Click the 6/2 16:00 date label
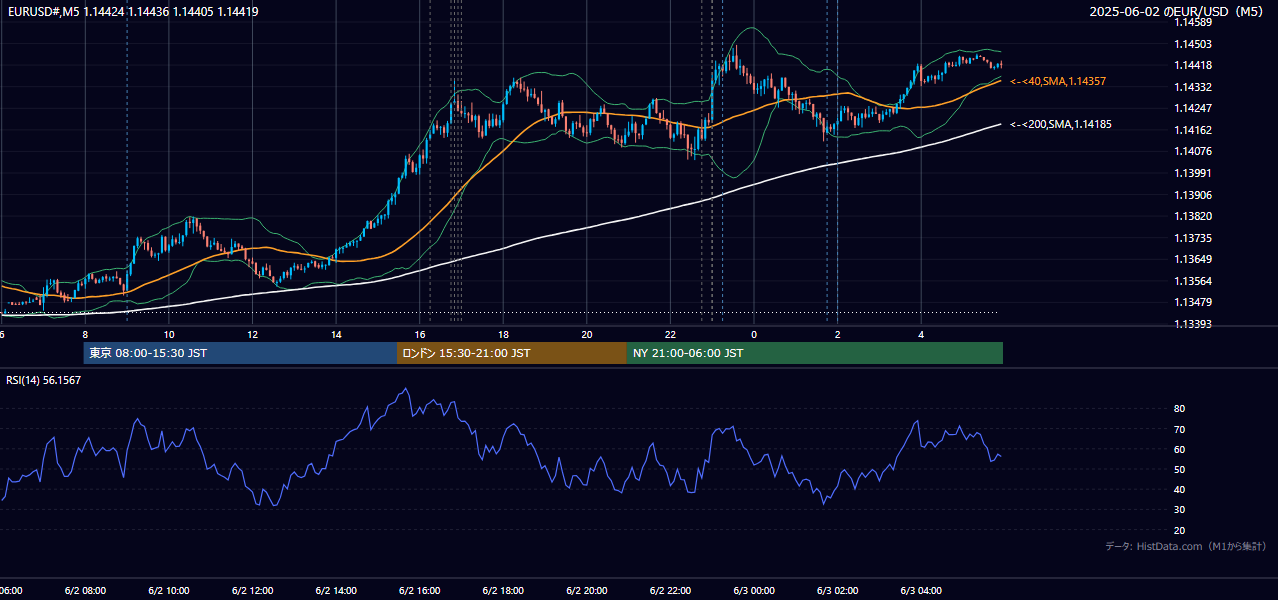This screenshot has width=1278, height=600. 419,591
